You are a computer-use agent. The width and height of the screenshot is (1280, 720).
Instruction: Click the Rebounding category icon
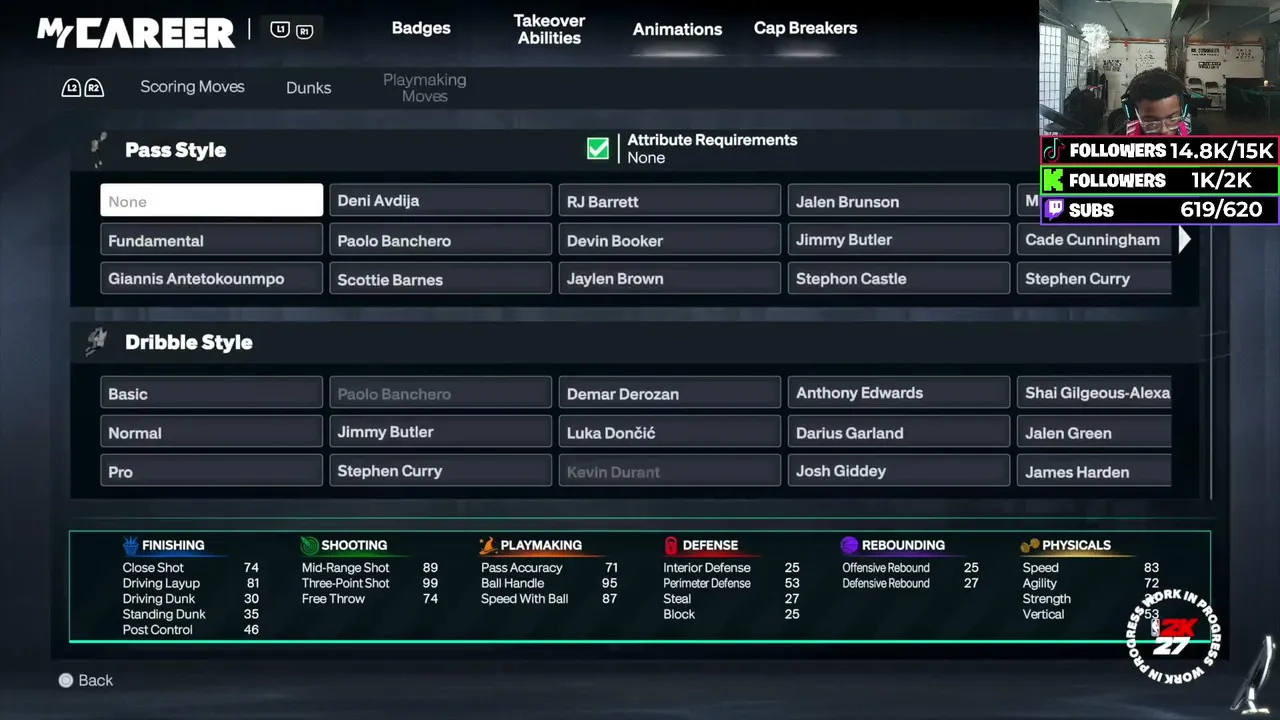pyautogui.click(x=849, y=545)
